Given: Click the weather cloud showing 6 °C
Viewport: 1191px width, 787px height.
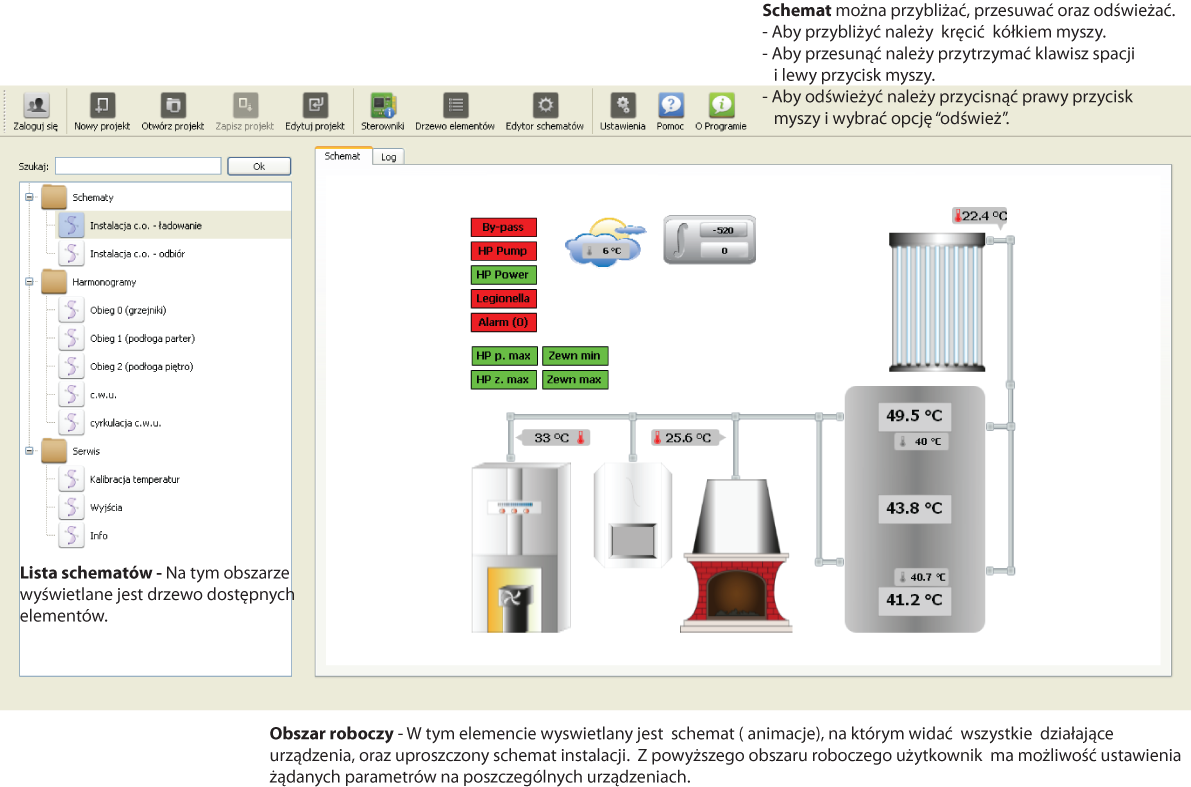Looking at the screenshot, I should (x=605, y=241).
